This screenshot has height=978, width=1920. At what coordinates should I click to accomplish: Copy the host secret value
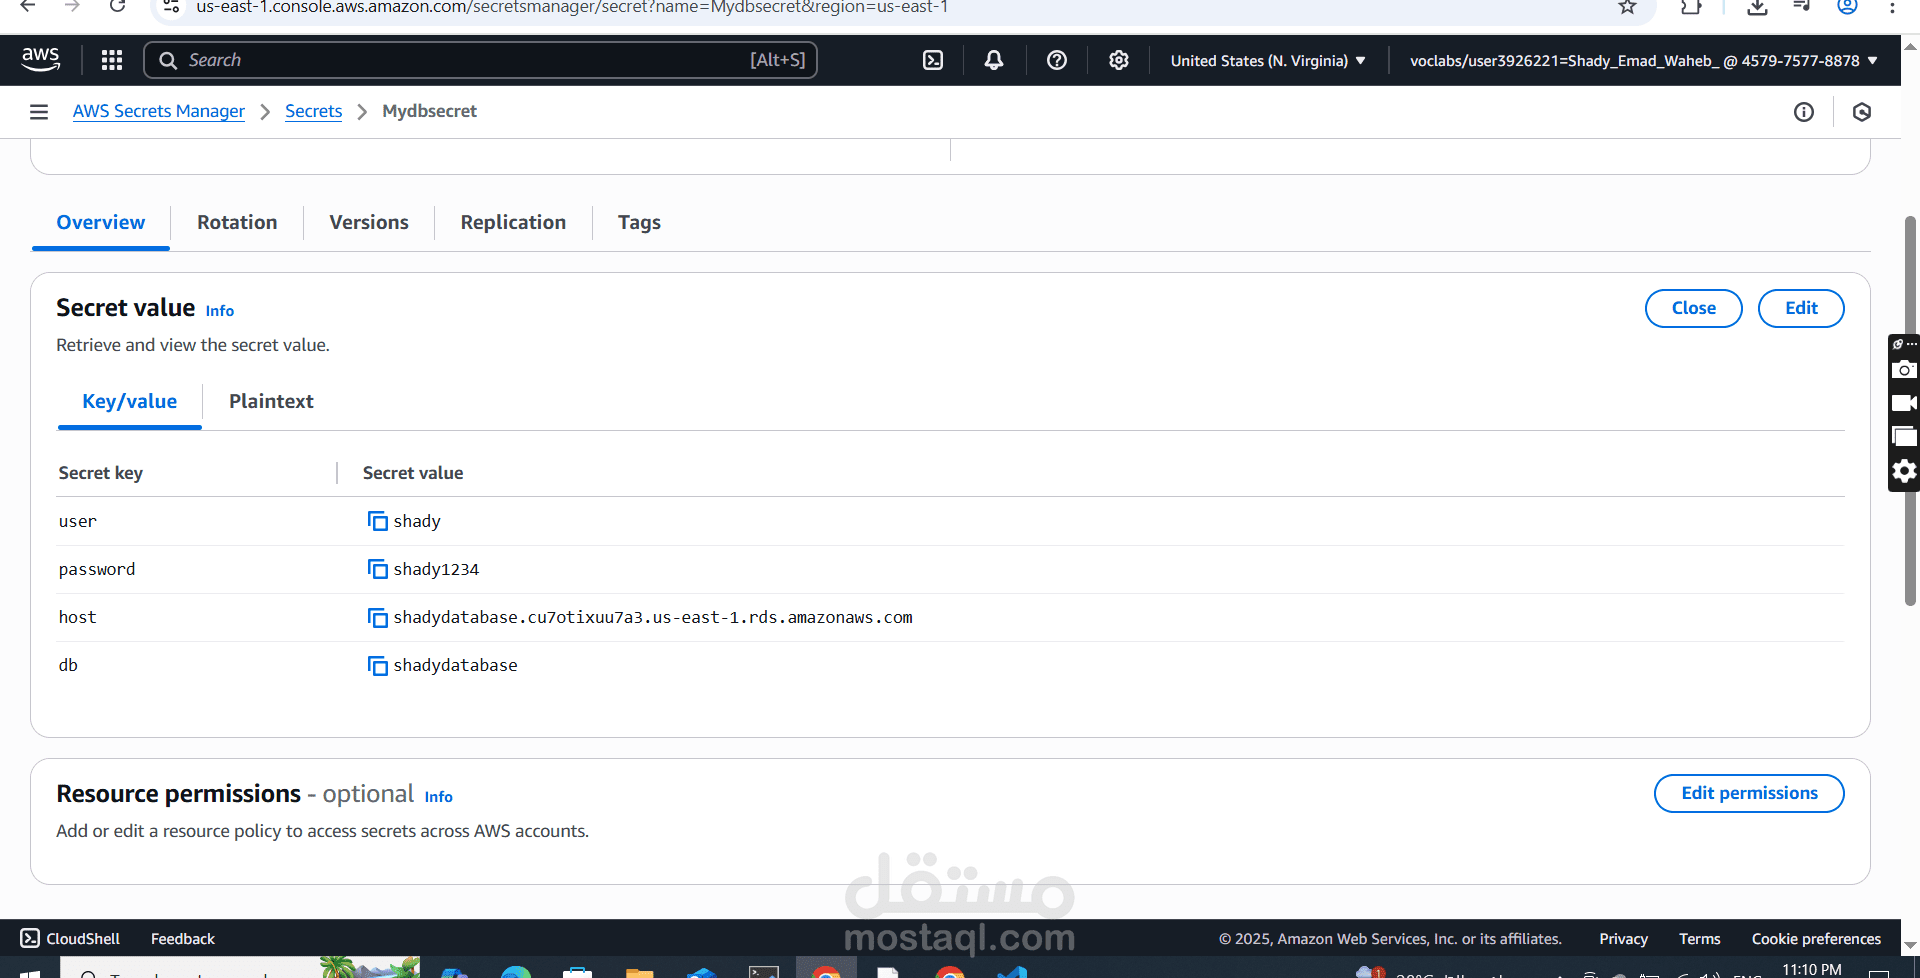tap(377, 618)
